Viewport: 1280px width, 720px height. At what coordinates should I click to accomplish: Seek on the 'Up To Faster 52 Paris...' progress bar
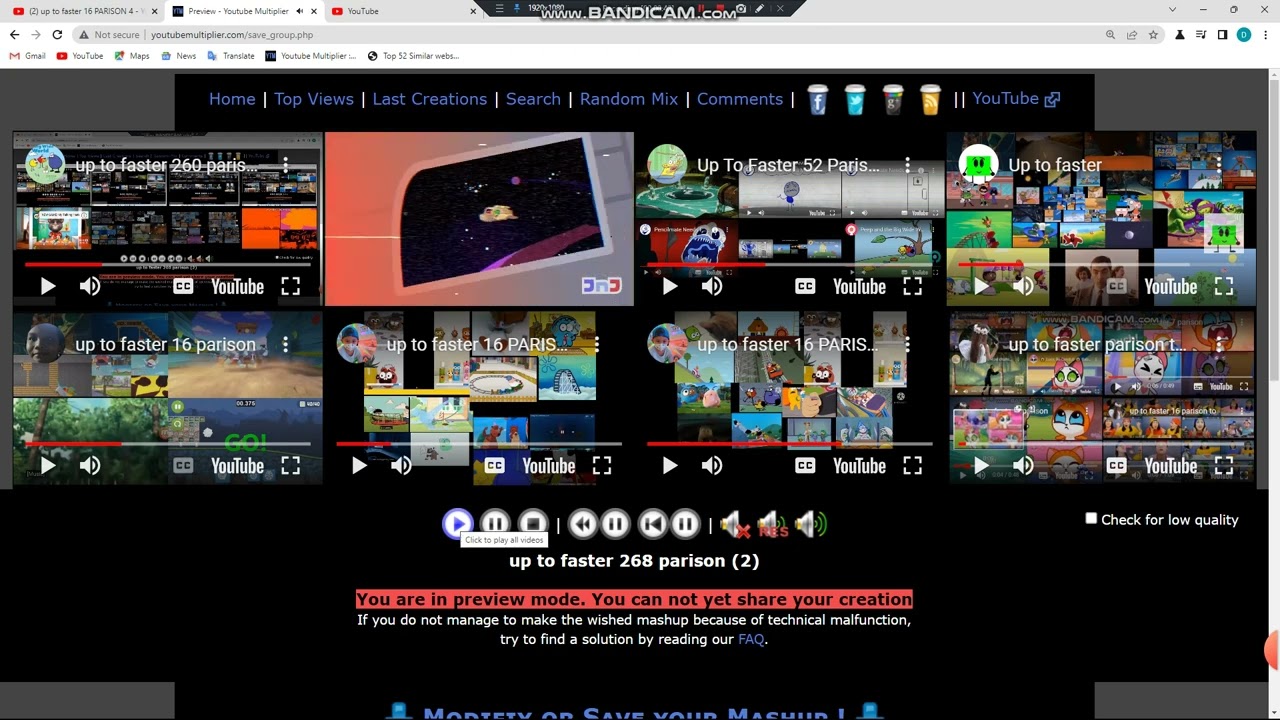click(790, 265)
